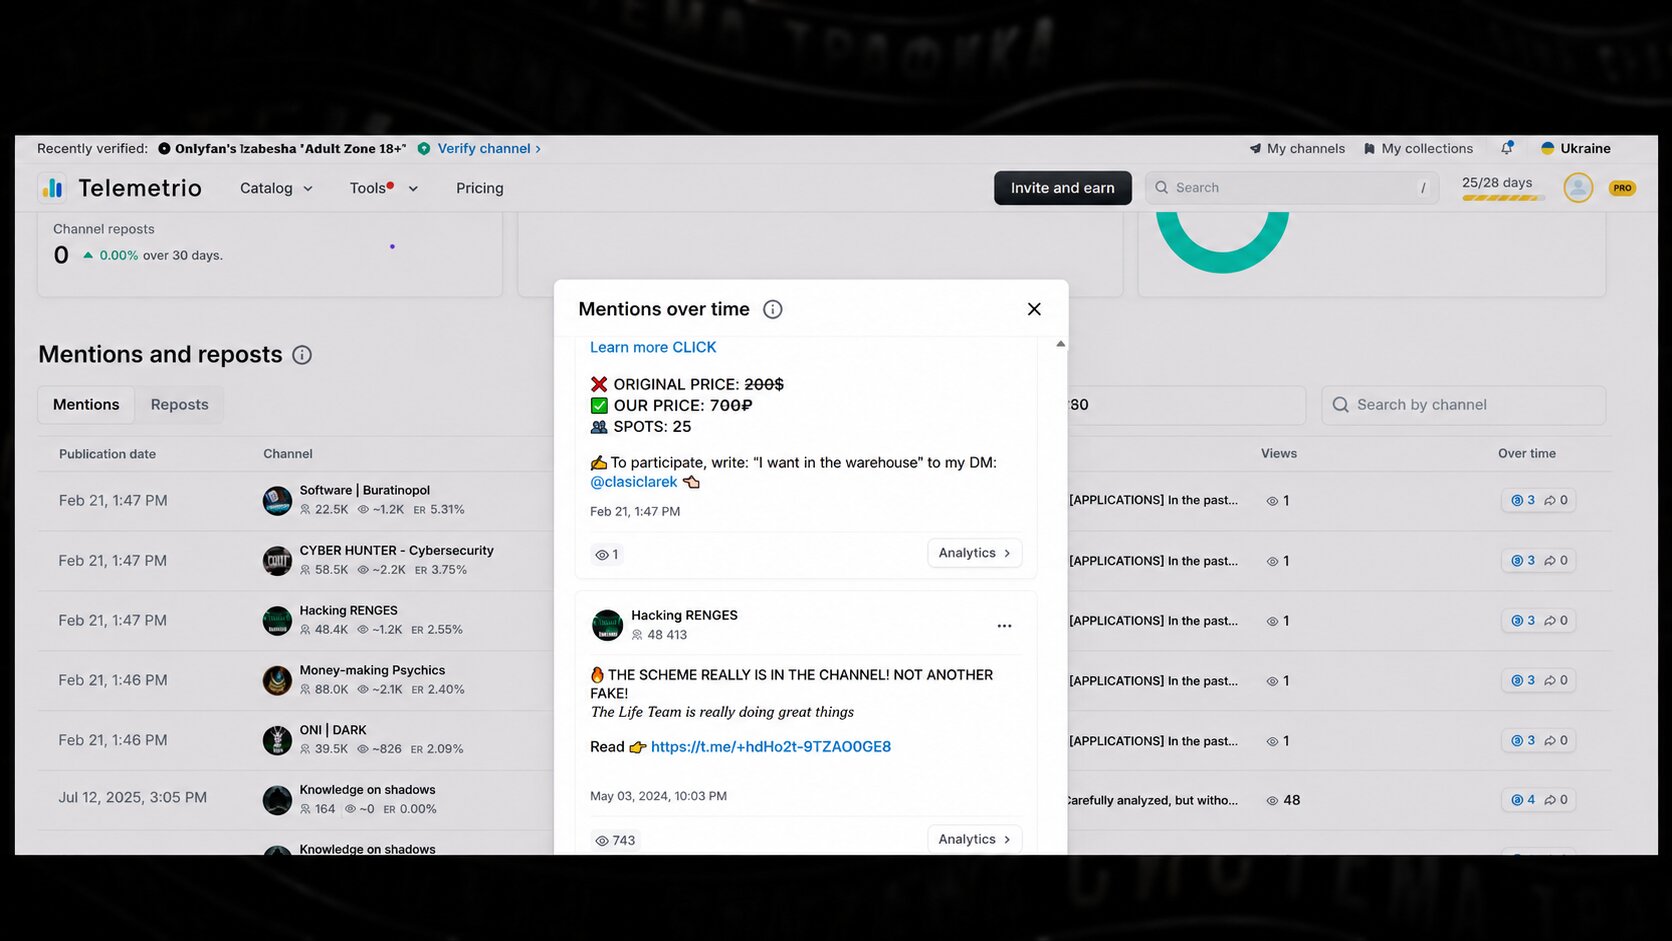
Task: Switch to the Mentions tab
Action: click(x=86, y=404)
